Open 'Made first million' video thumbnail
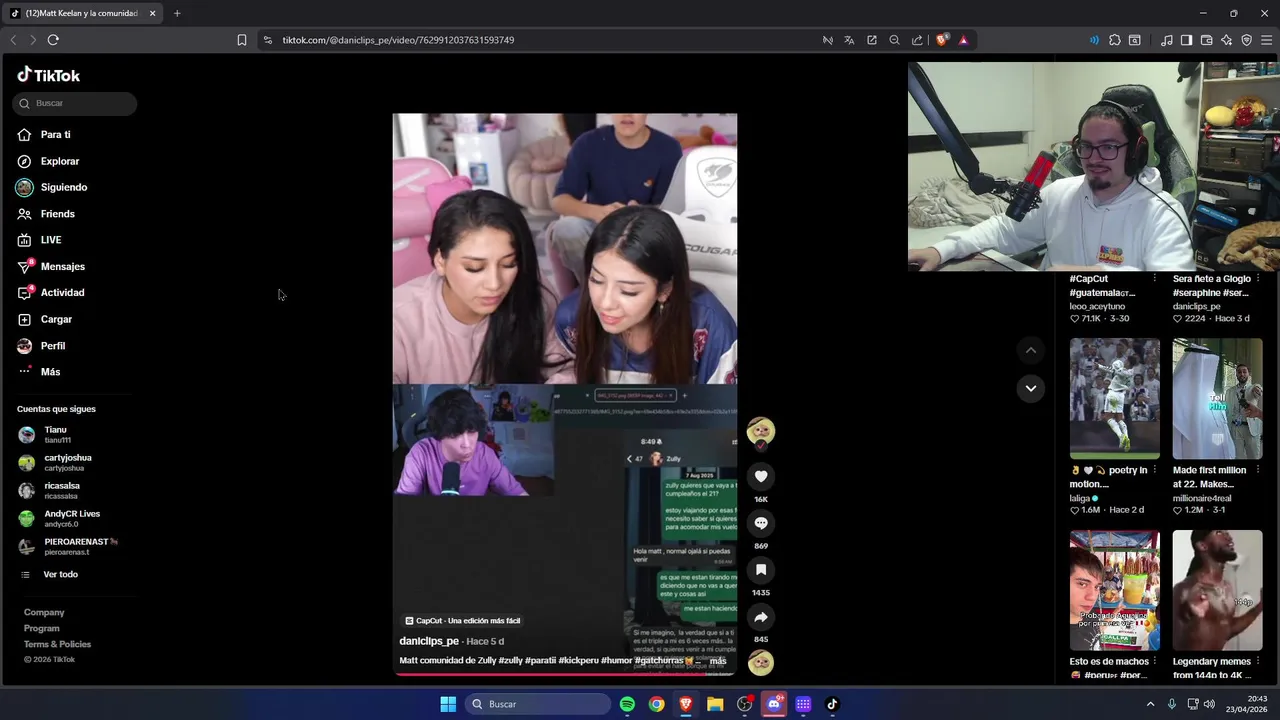The width and height of the screenshot is (1280, 720). [1217, 398]
